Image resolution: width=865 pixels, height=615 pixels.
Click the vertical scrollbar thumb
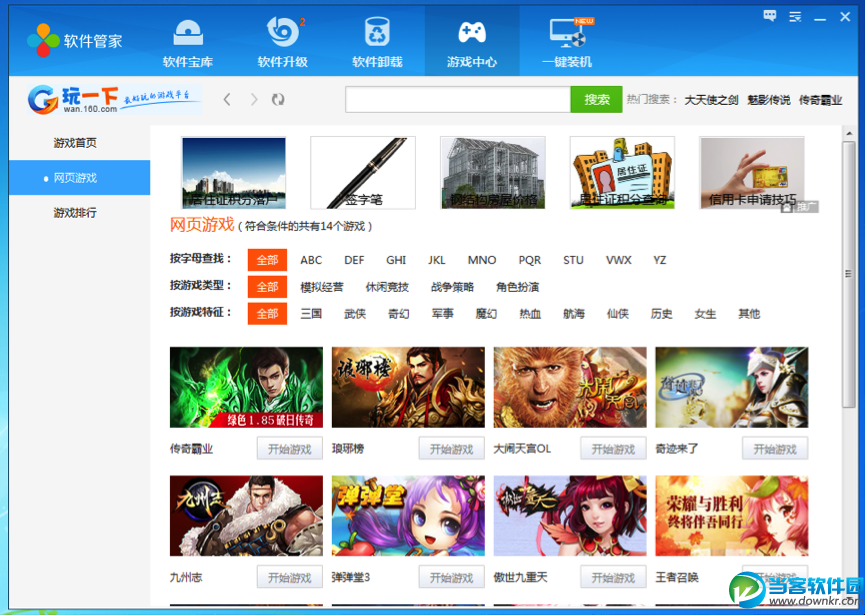(848, 274)
